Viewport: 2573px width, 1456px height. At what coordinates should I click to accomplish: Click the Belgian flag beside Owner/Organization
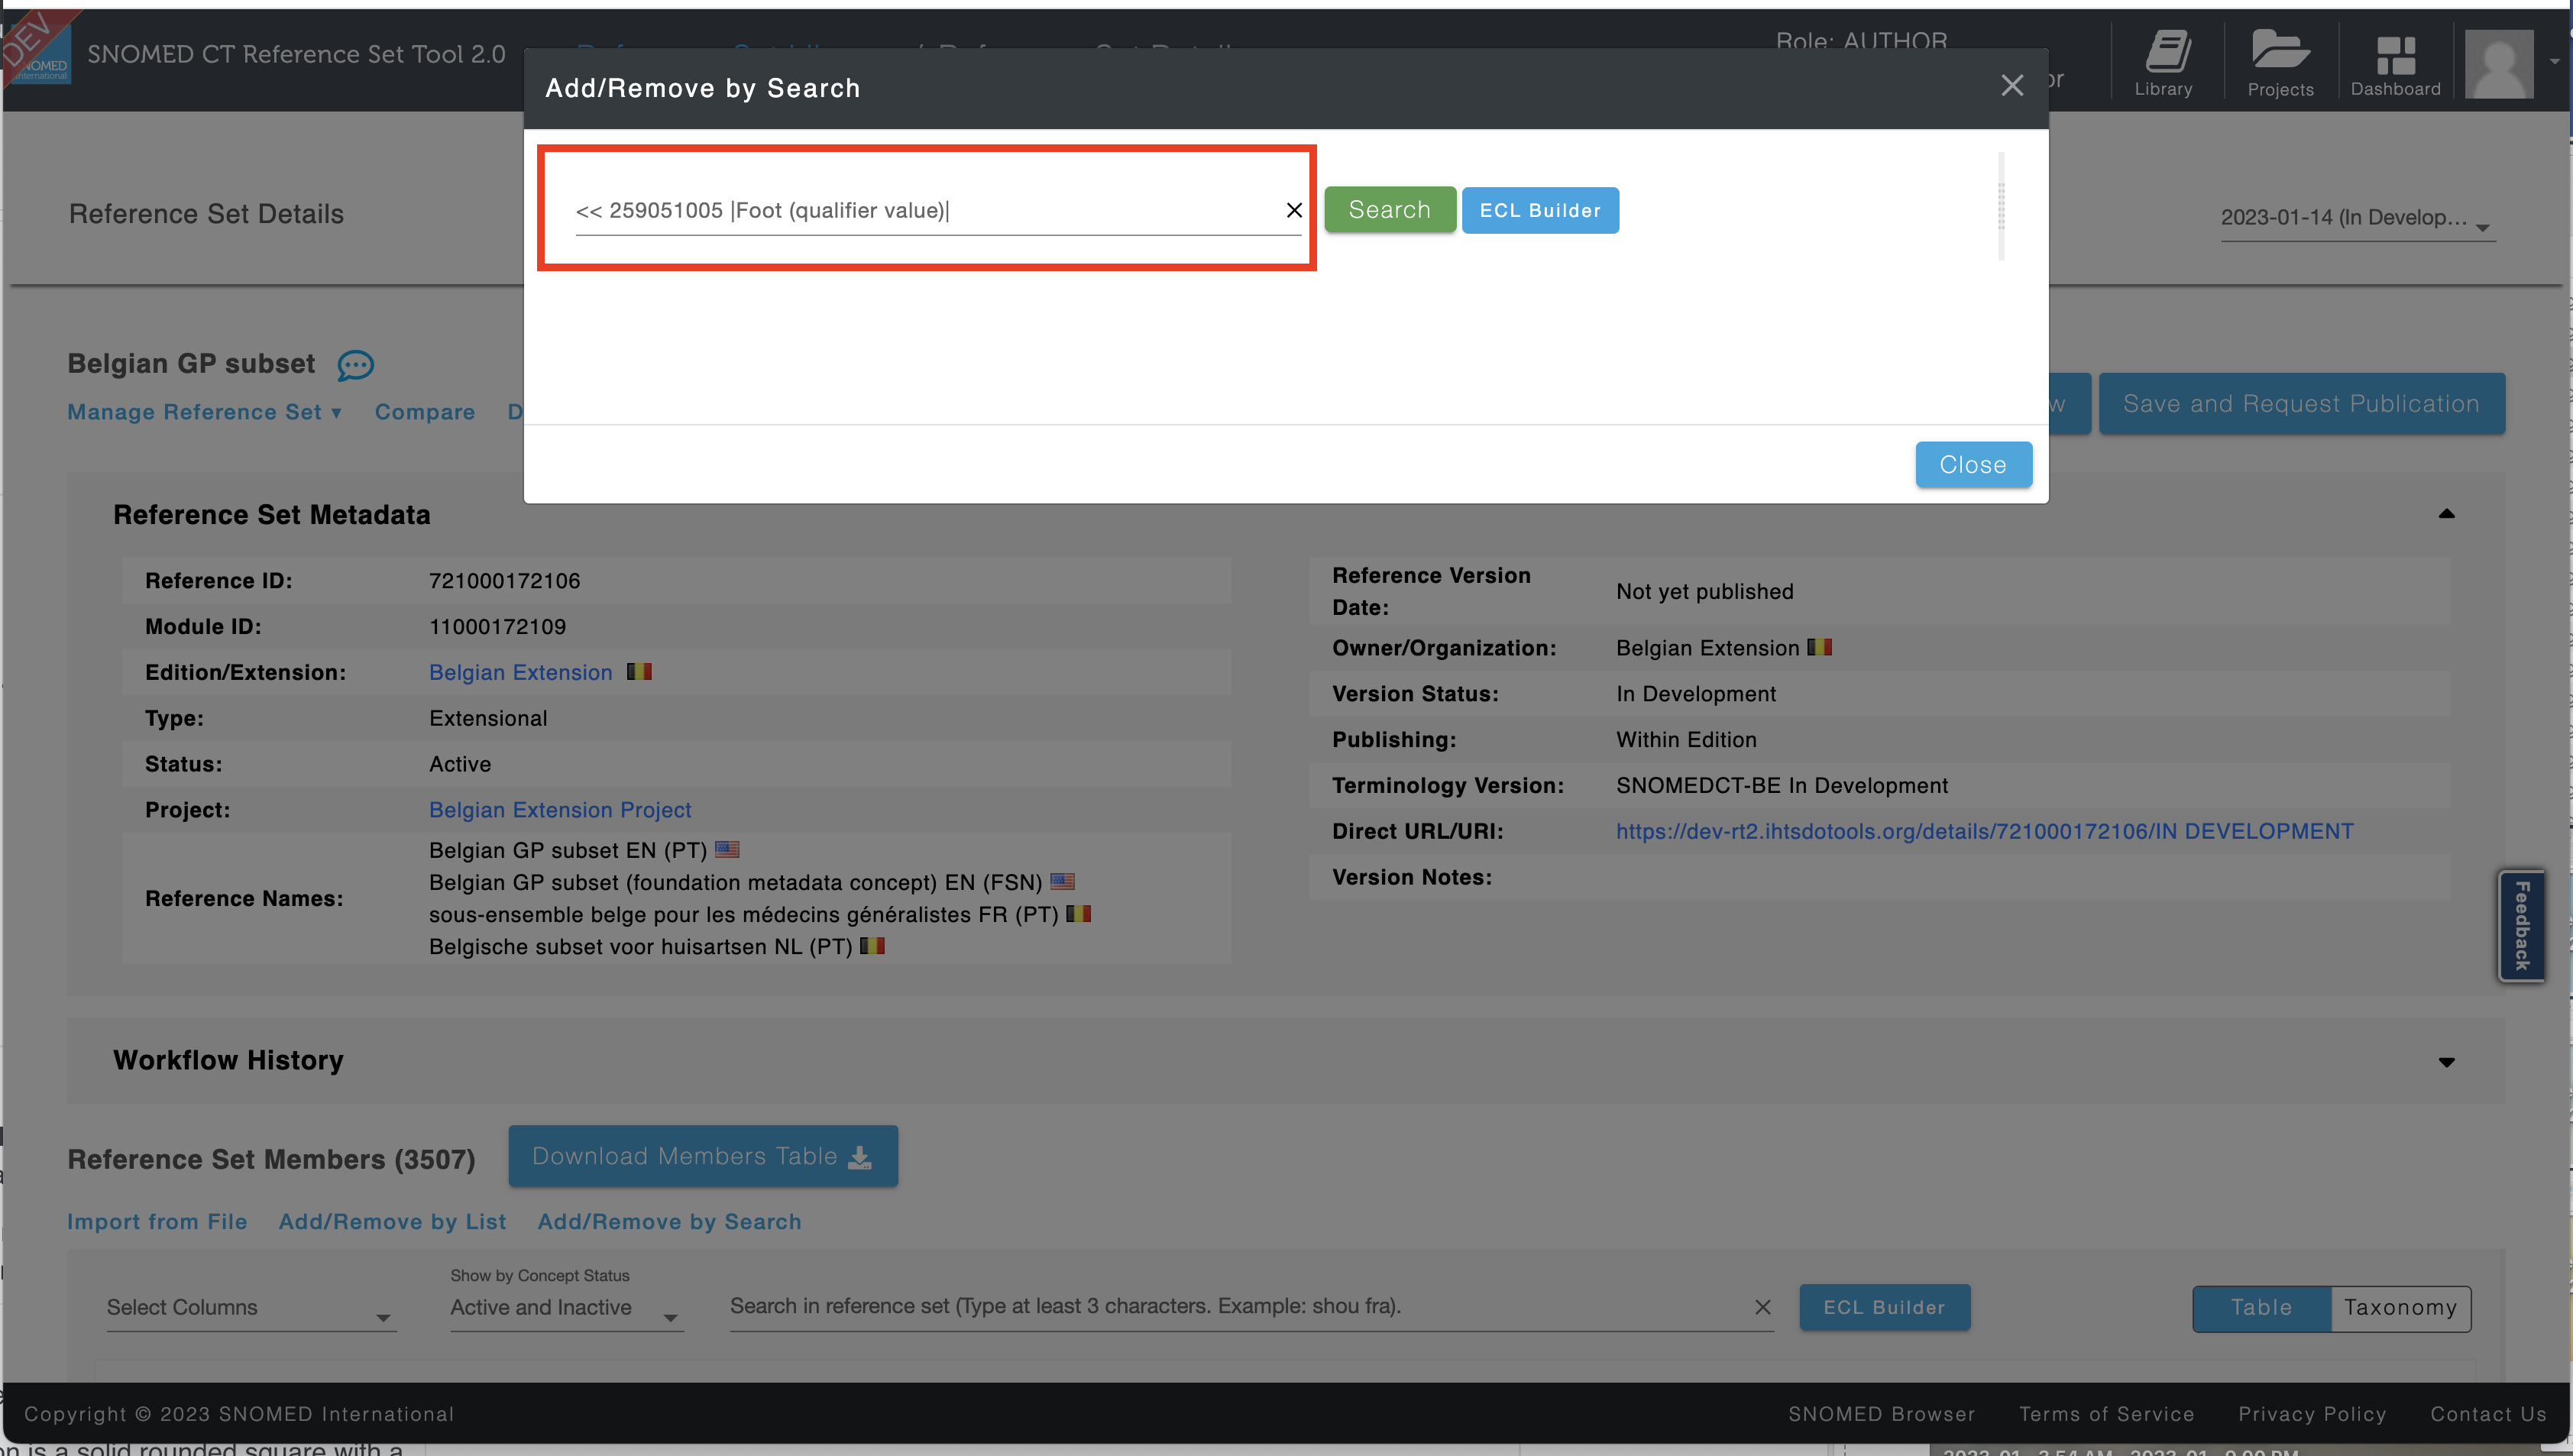[x=1819, y=647]
